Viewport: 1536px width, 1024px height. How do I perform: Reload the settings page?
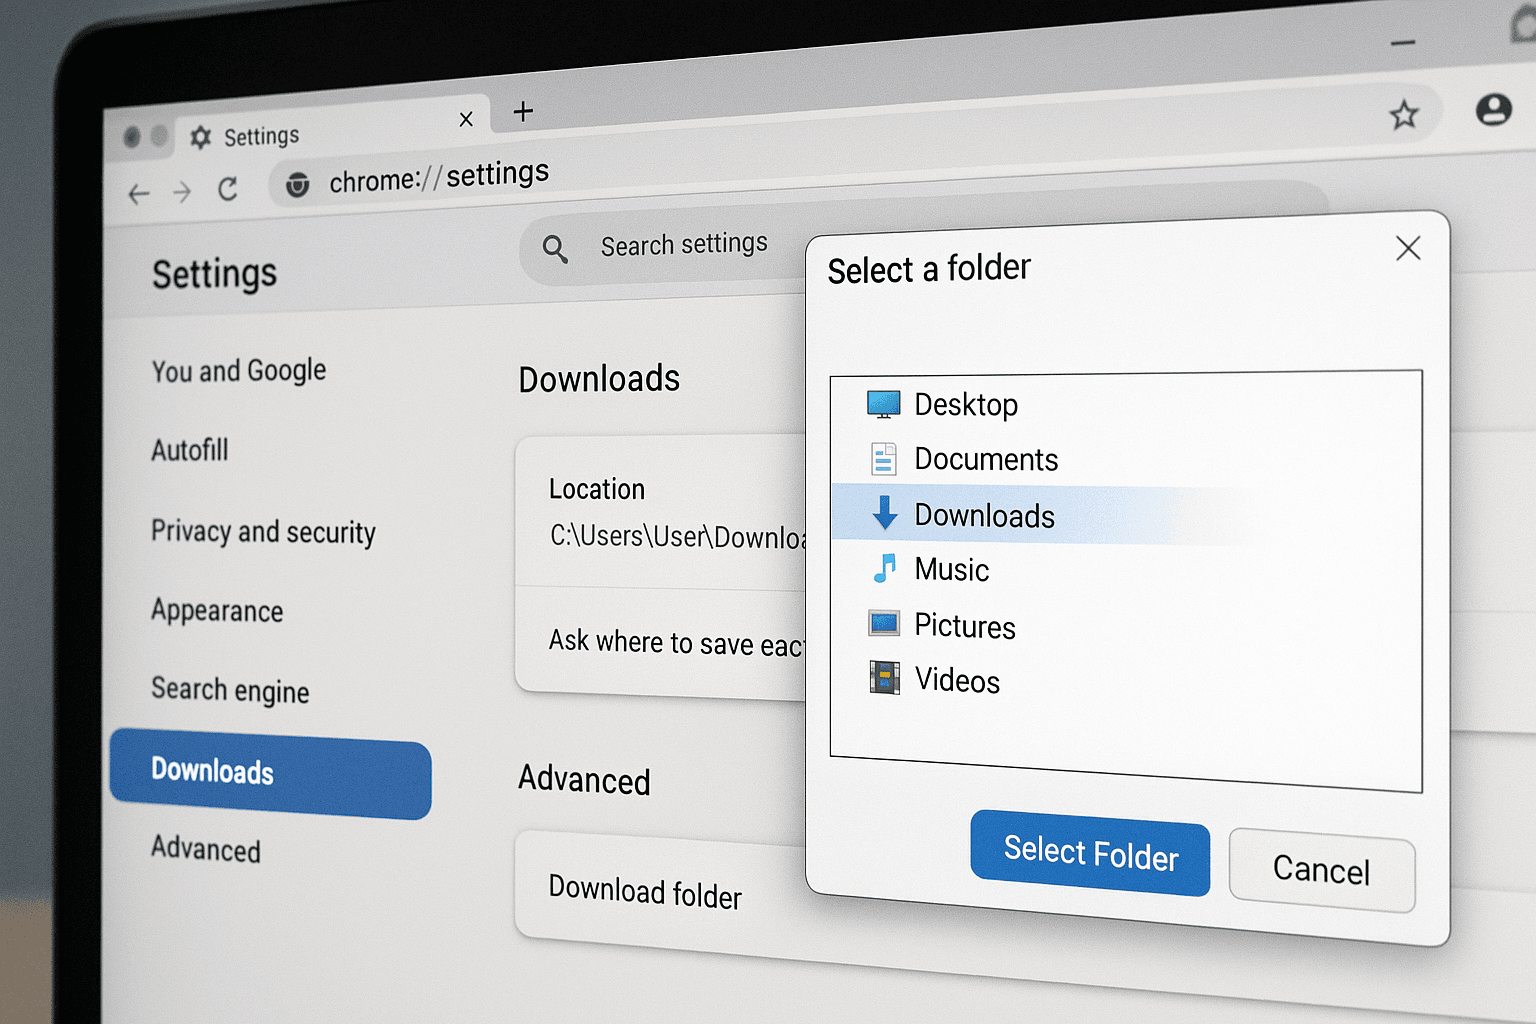pos(228,188)
